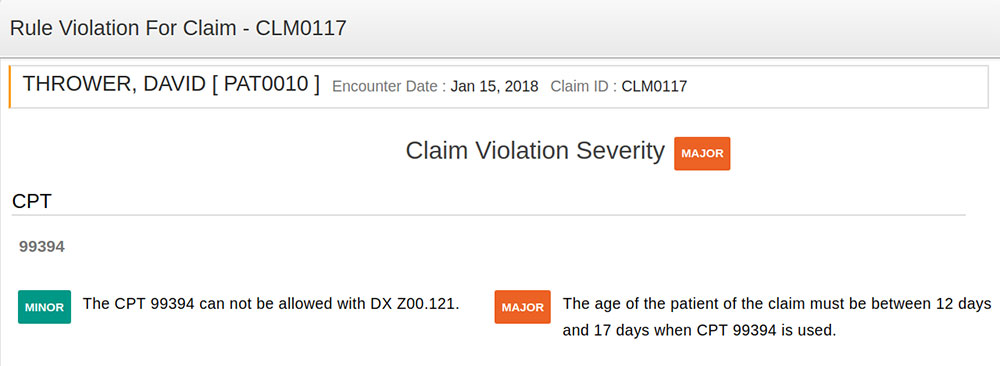Click the Encounter Date value Jan 15, 2018
This screenshot has width=1000, height=366.
(494, 87)
